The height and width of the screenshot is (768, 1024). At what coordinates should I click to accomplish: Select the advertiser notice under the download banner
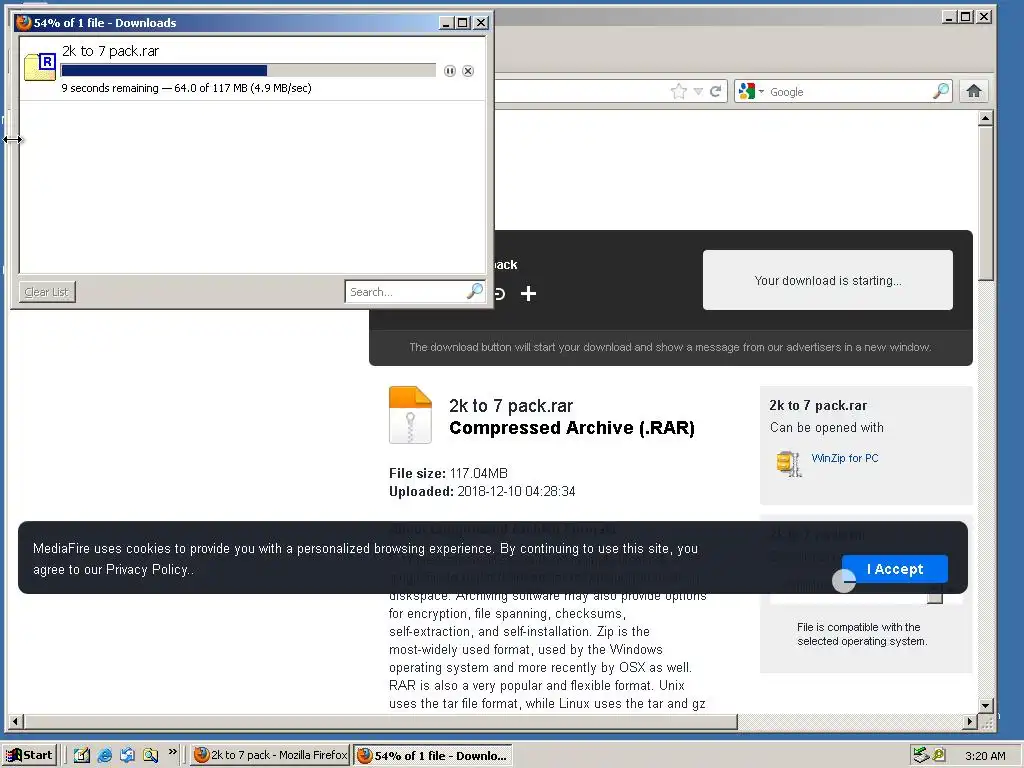(x=670, y=347)
